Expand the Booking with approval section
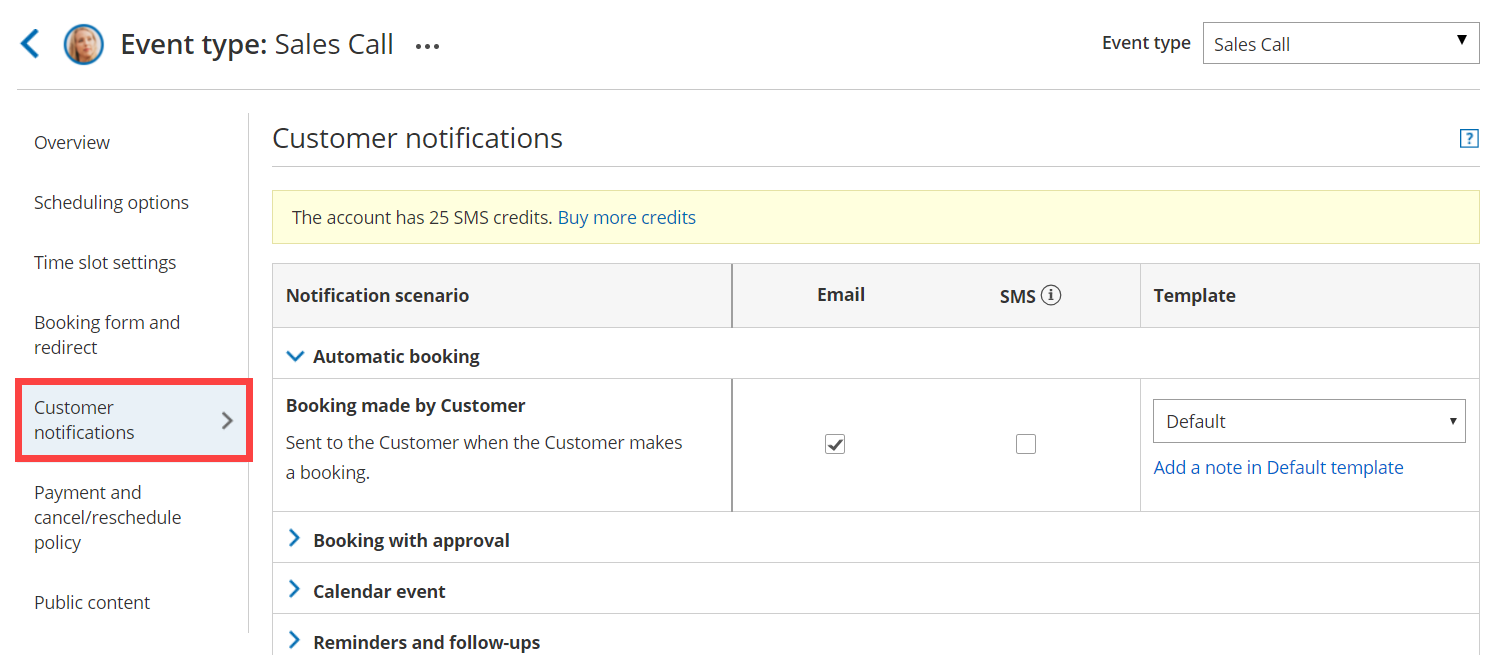 pyautogui.click(x=294, y=539)
